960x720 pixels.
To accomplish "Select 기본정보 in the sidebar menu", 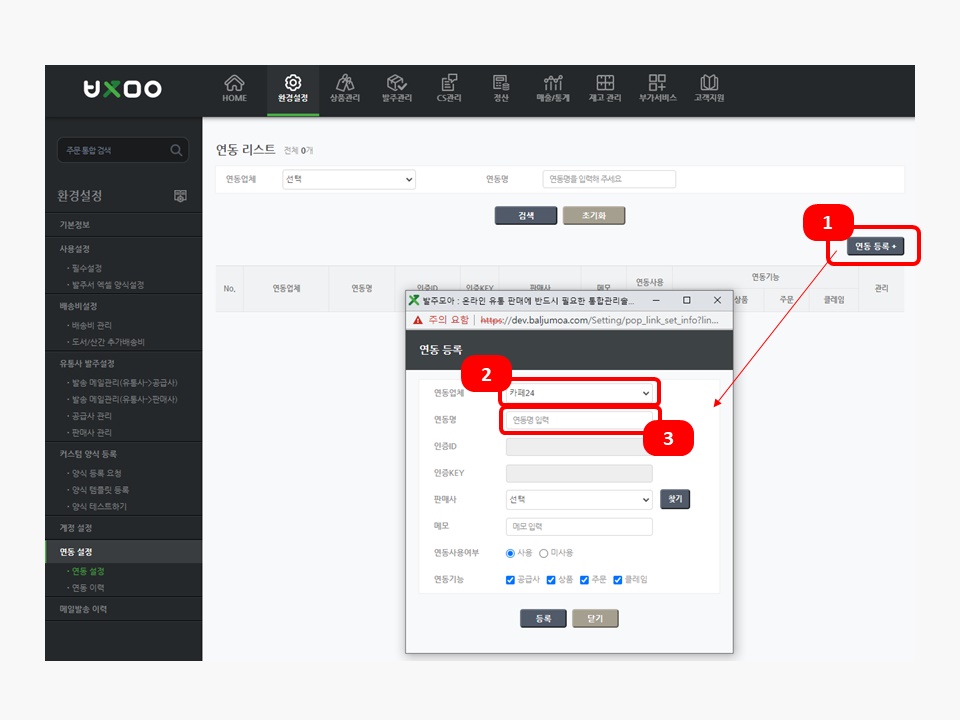I will point(75,225).
